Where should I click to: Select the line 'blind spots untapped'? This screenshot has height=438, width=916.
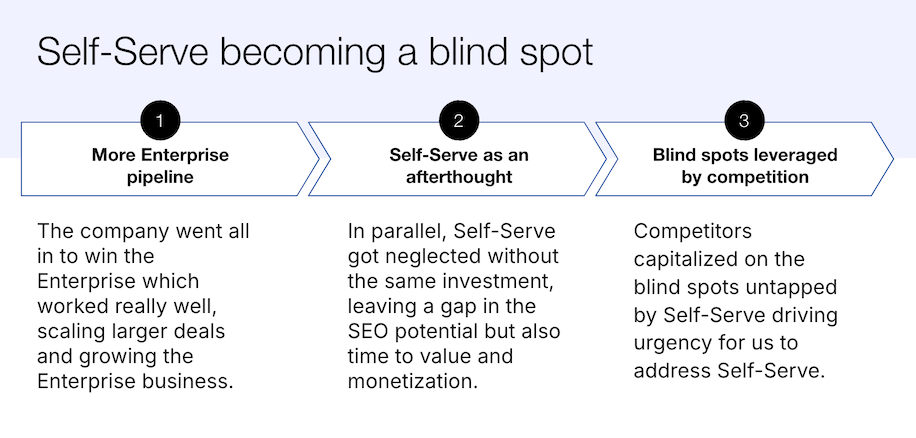click(x=735, y=287)
